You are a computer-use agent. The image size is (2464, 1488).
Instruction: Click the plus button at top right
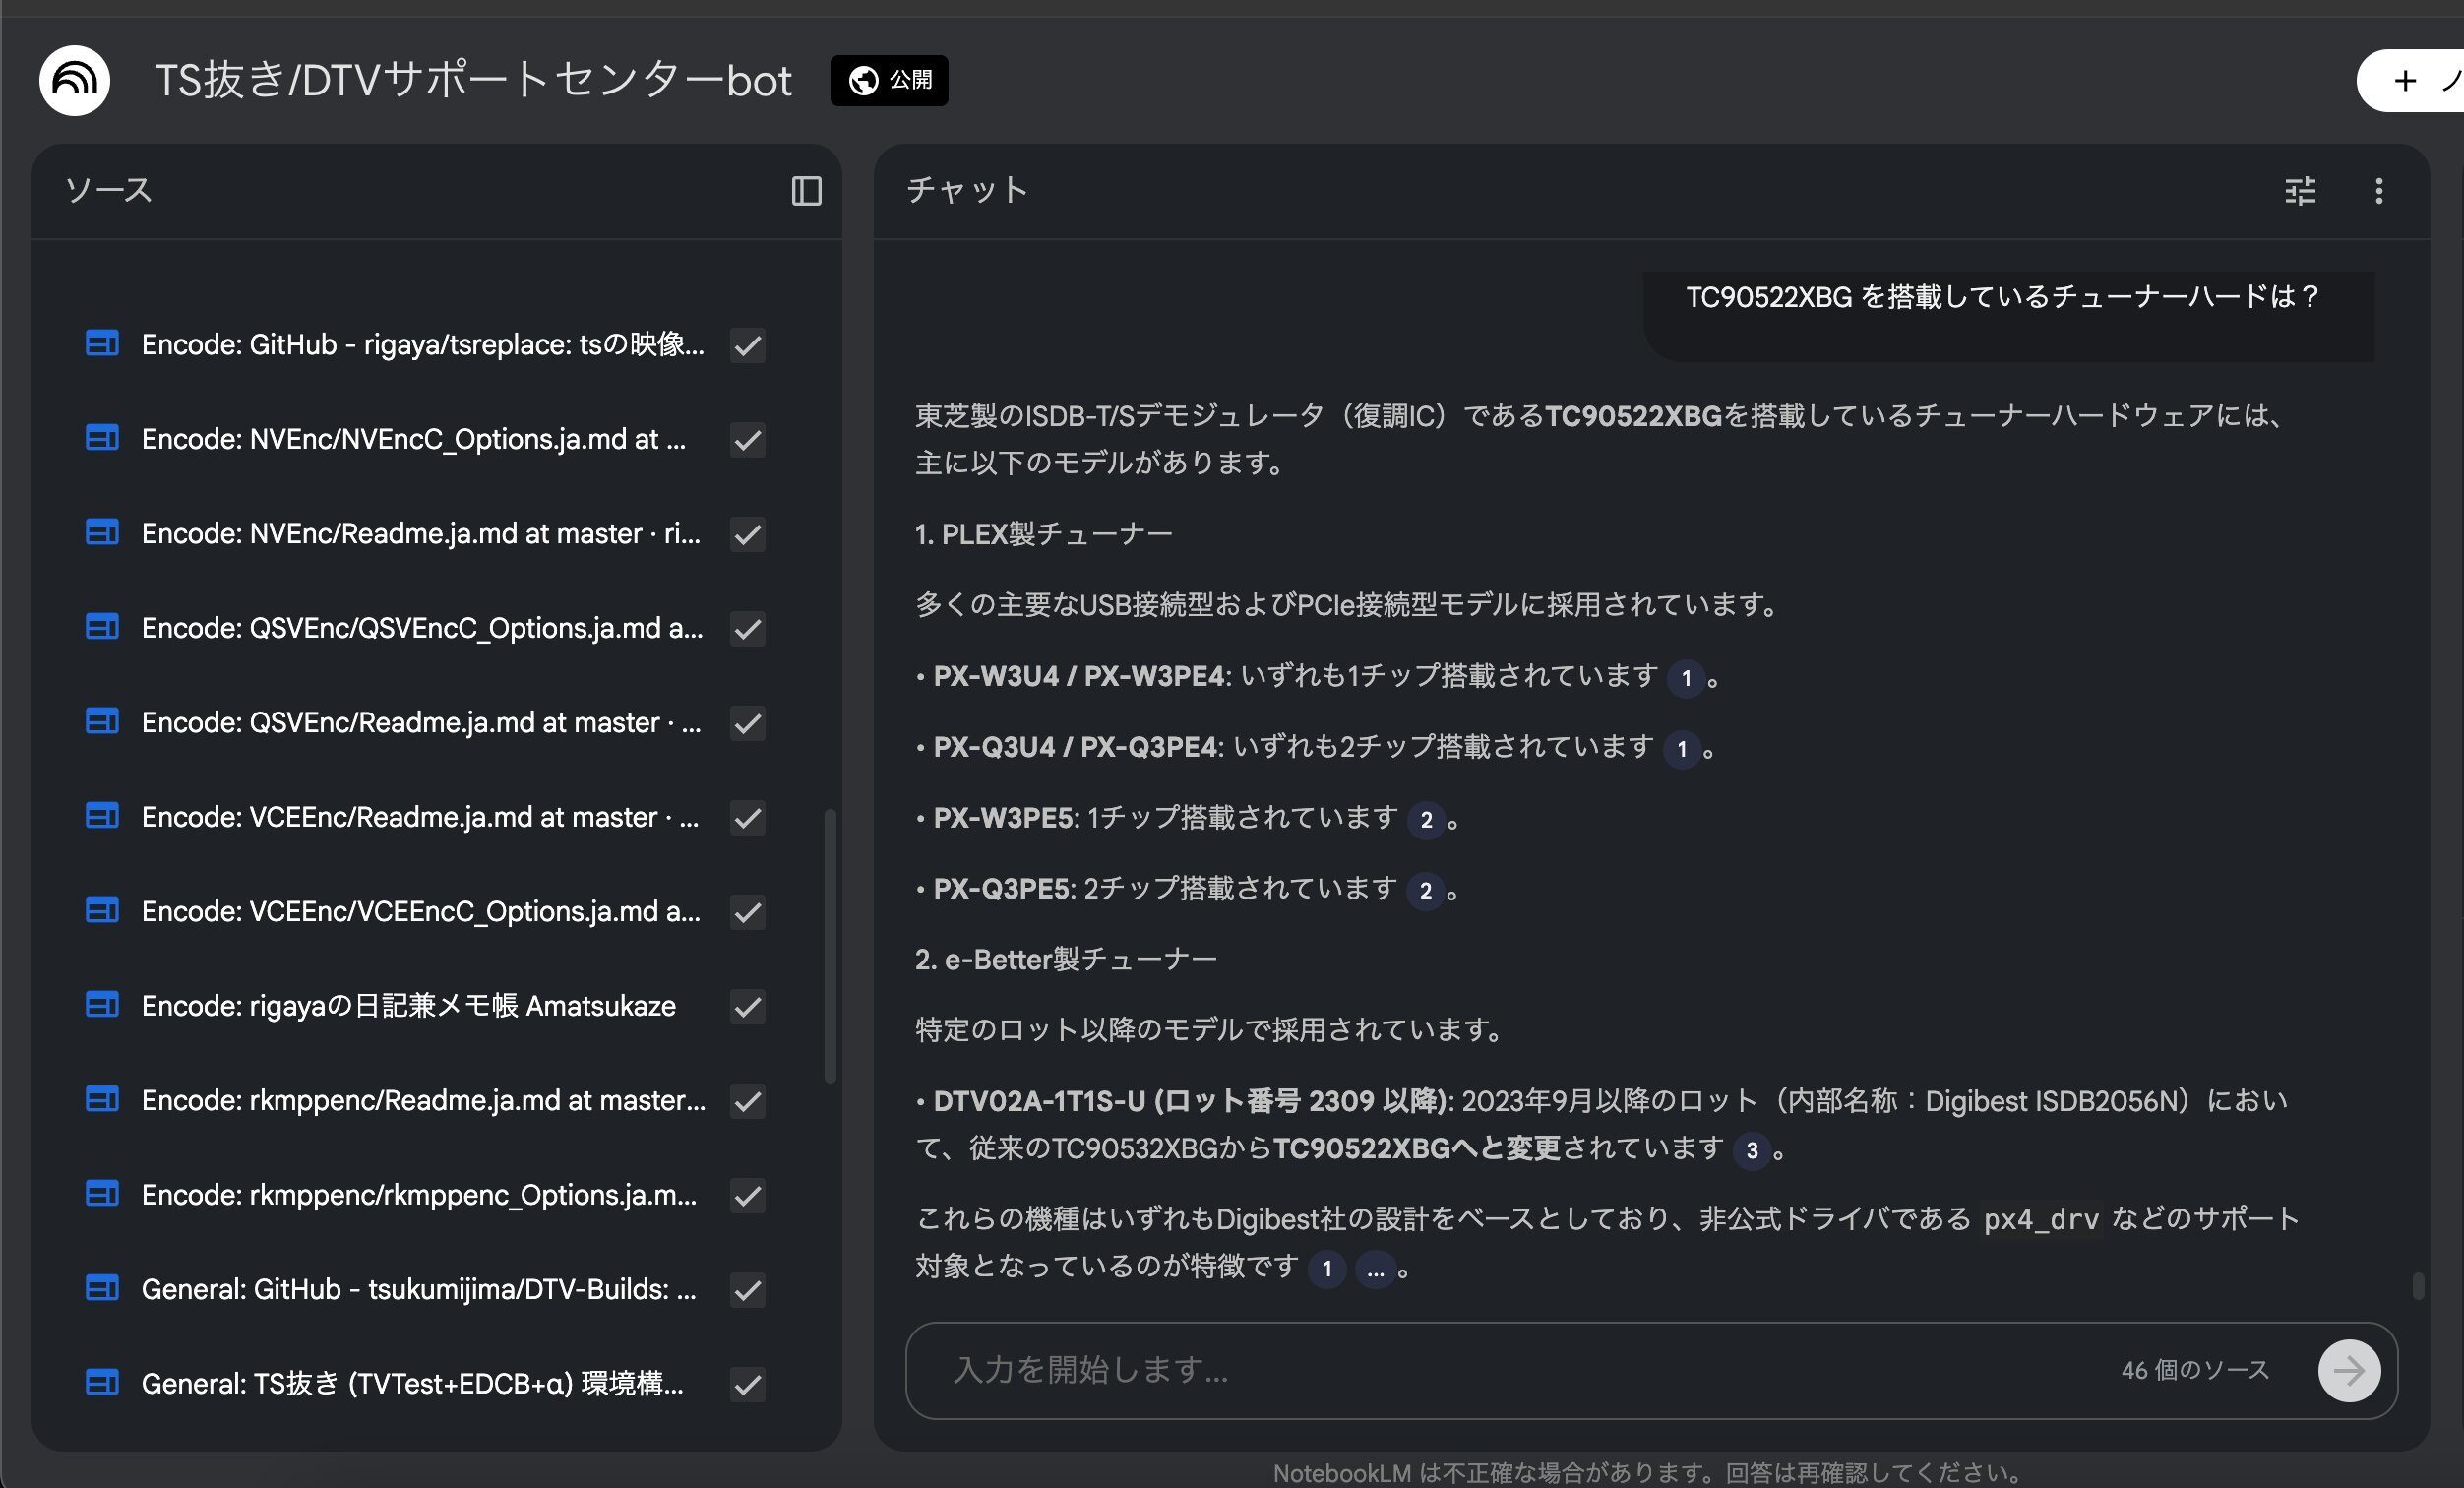pyautogui.click(x=2405, y=80)
